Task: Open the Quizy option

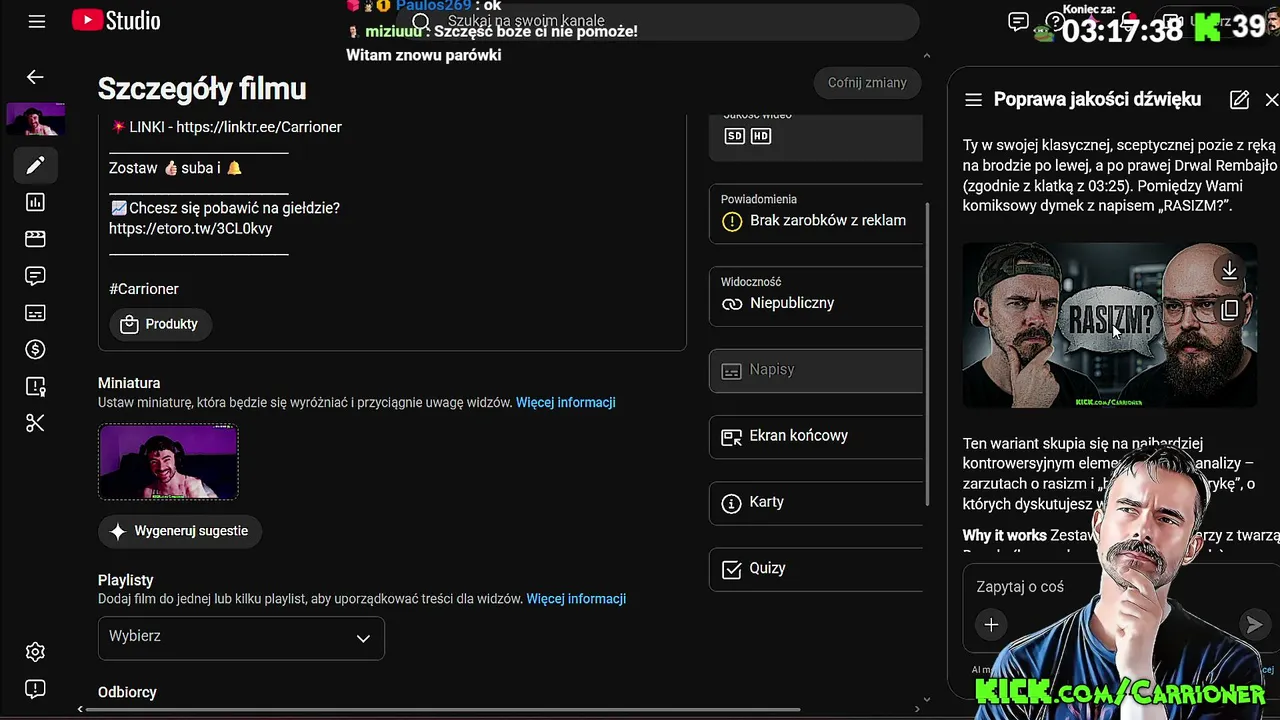Action: [816, 568]
